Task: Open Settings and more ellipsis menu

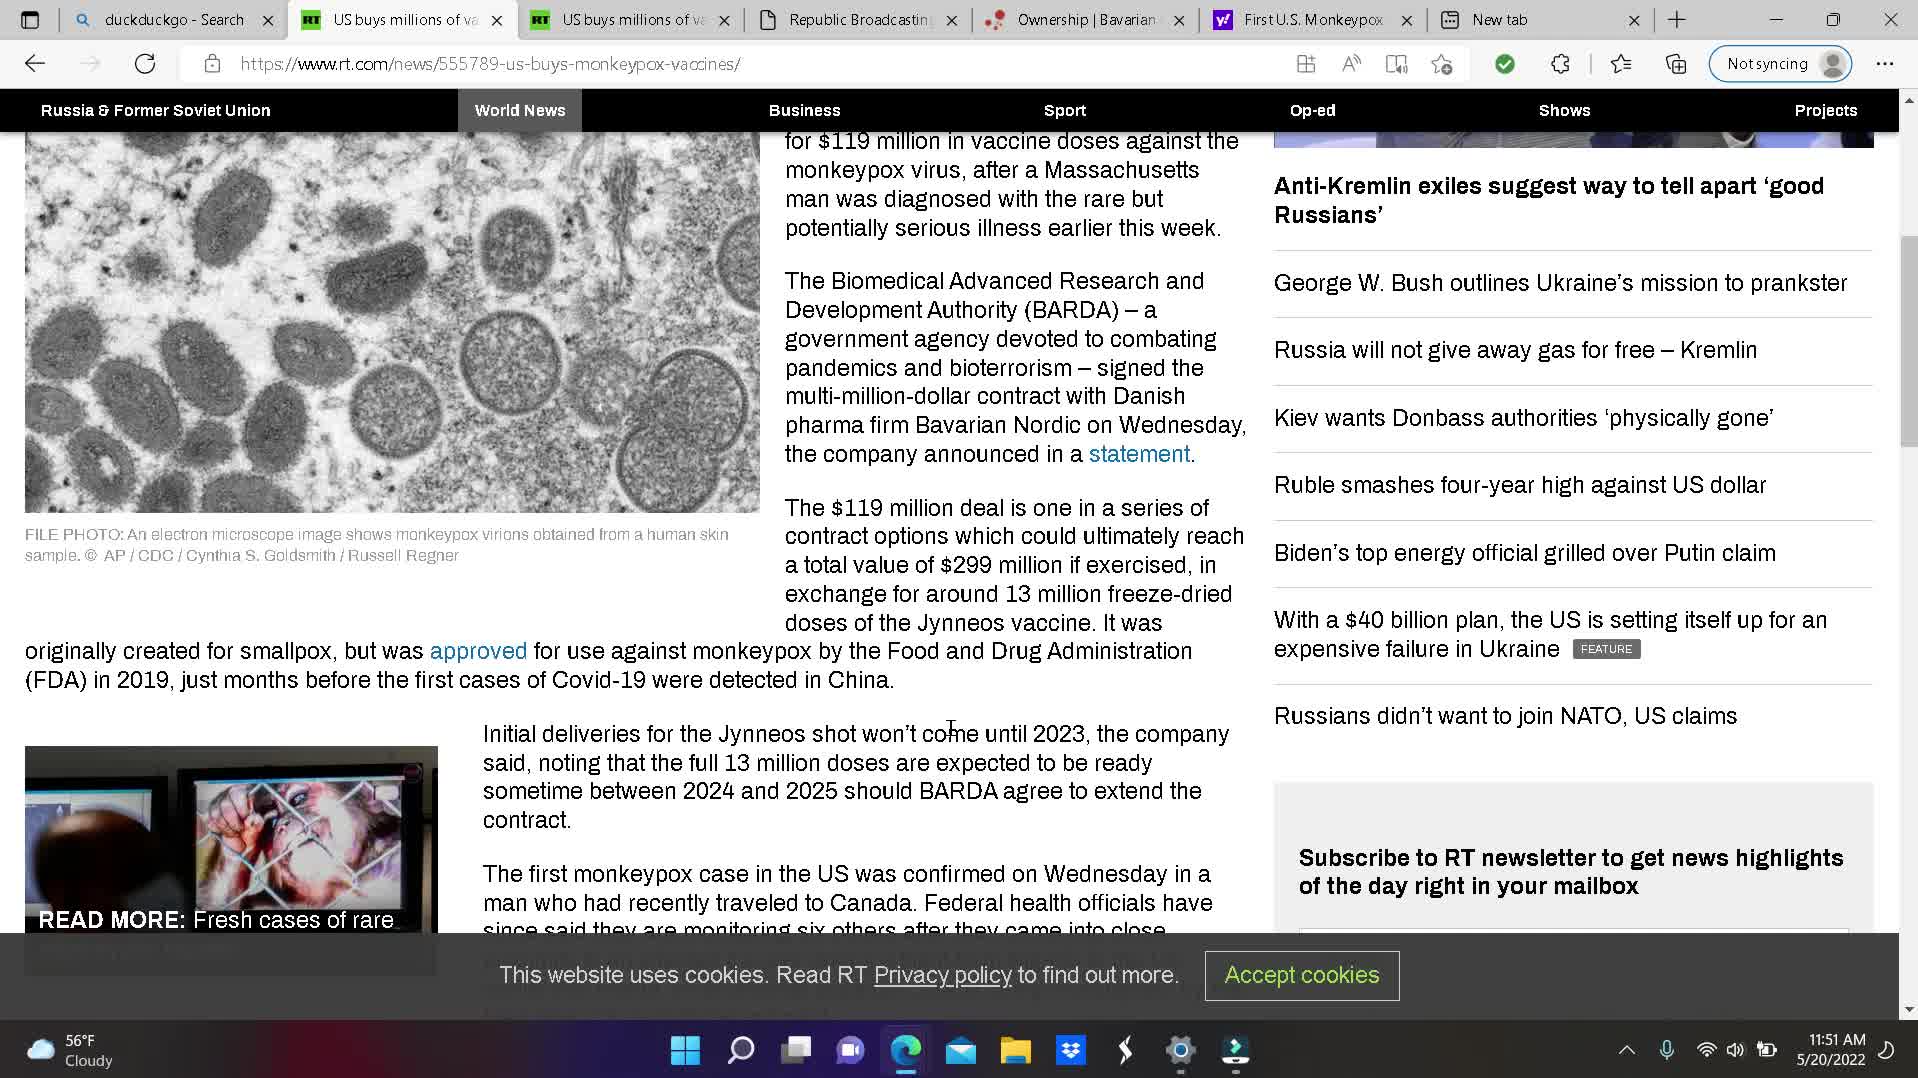Action: 1885,64
